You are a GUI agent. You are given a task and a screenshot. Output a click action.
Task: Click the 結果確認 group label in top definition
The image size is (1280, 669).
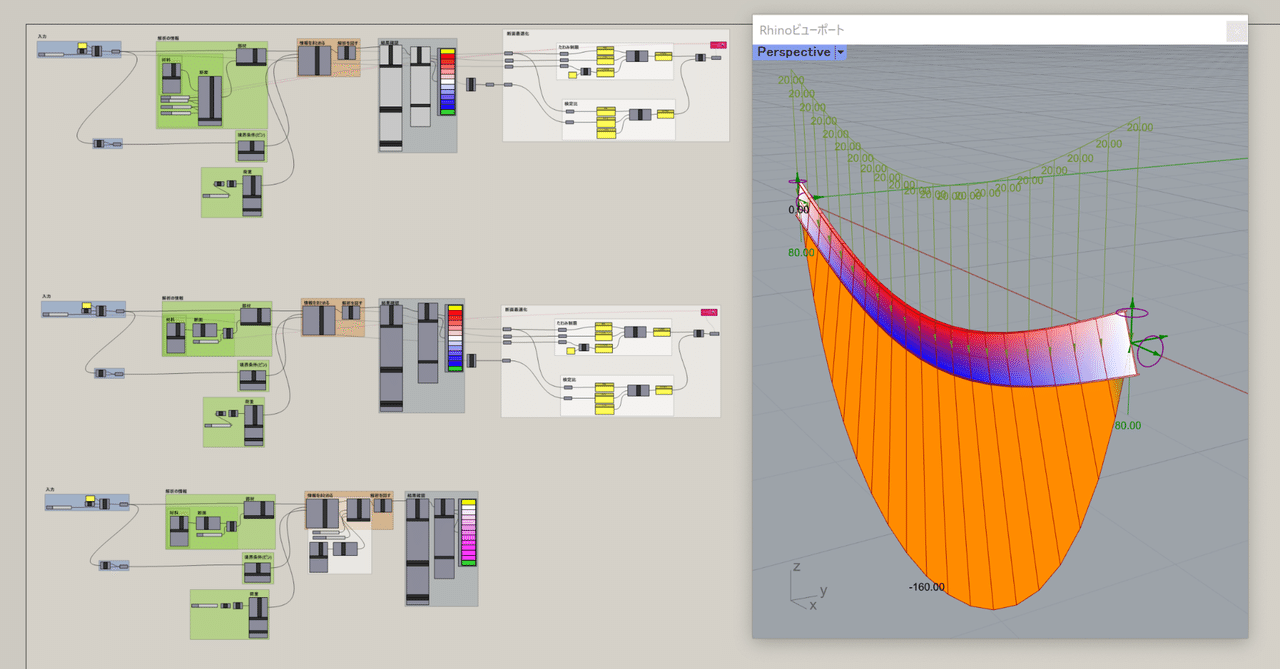point(389,43)
